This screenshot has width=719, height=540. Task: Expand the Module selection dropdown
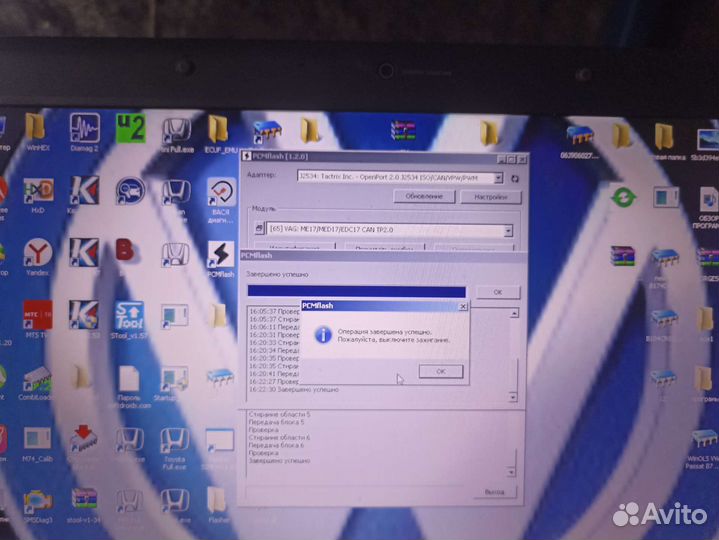coord(508,230)
